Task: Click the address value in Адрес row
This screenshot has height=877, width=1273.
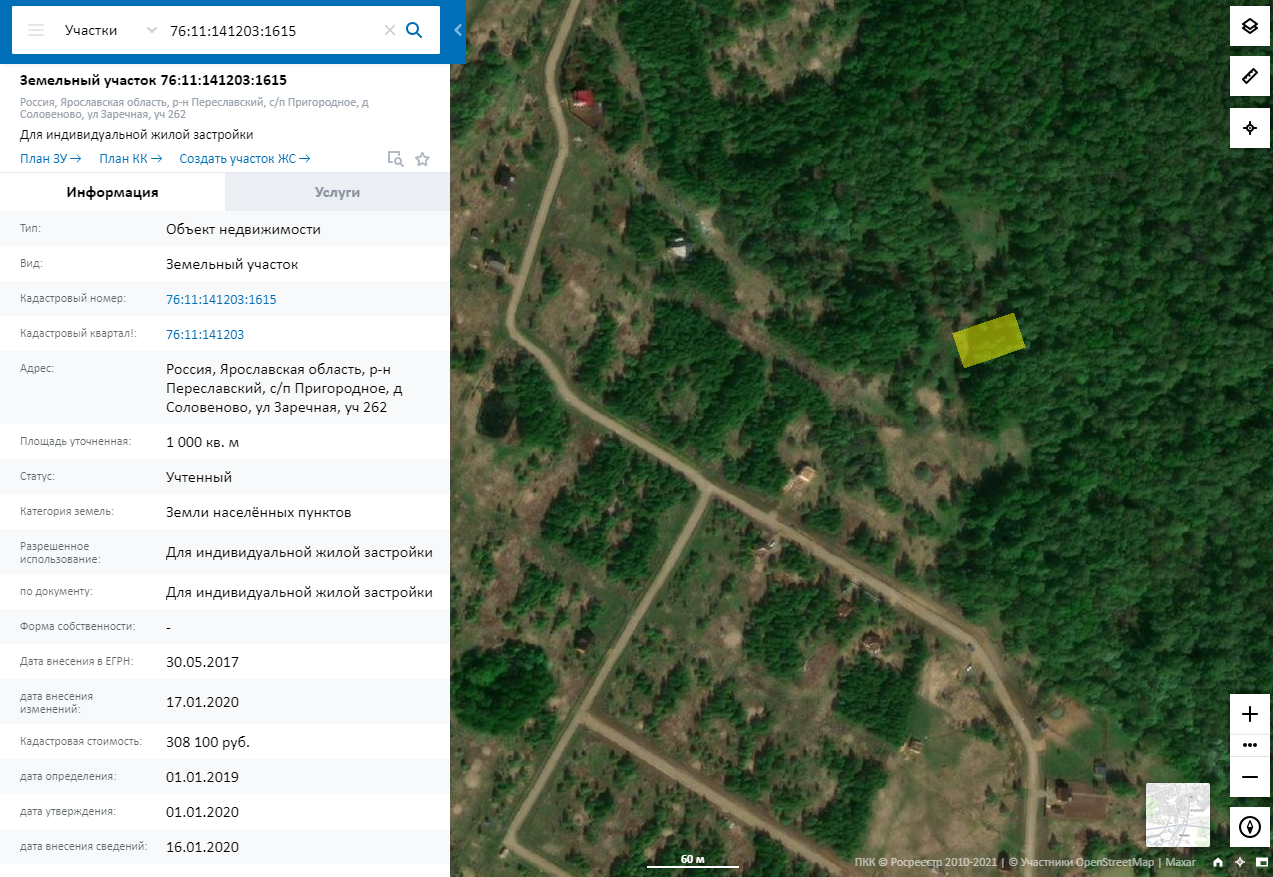Action: tap(285, 388)
